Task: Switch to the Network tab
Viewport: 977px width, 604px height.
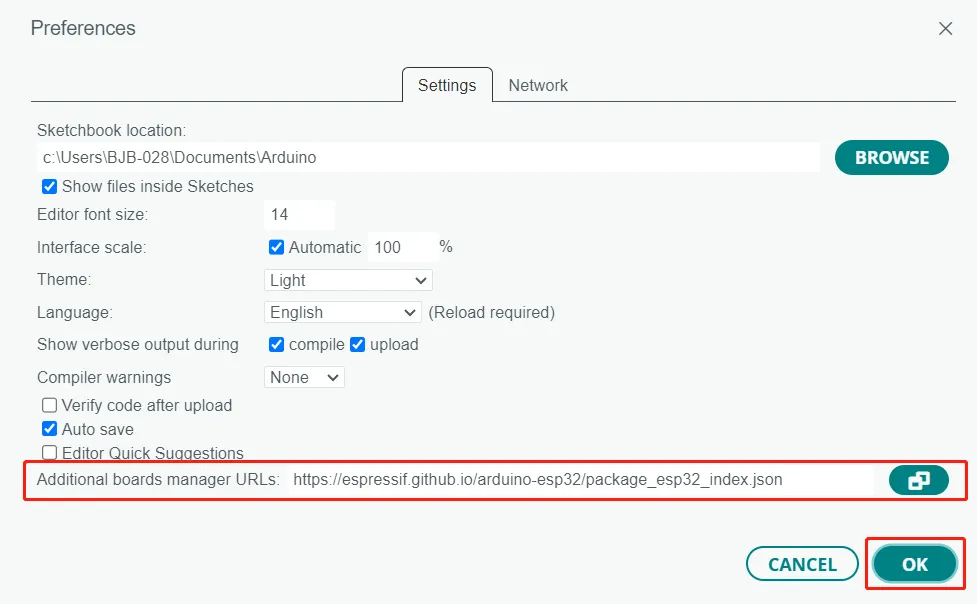Action: point(538,86)
